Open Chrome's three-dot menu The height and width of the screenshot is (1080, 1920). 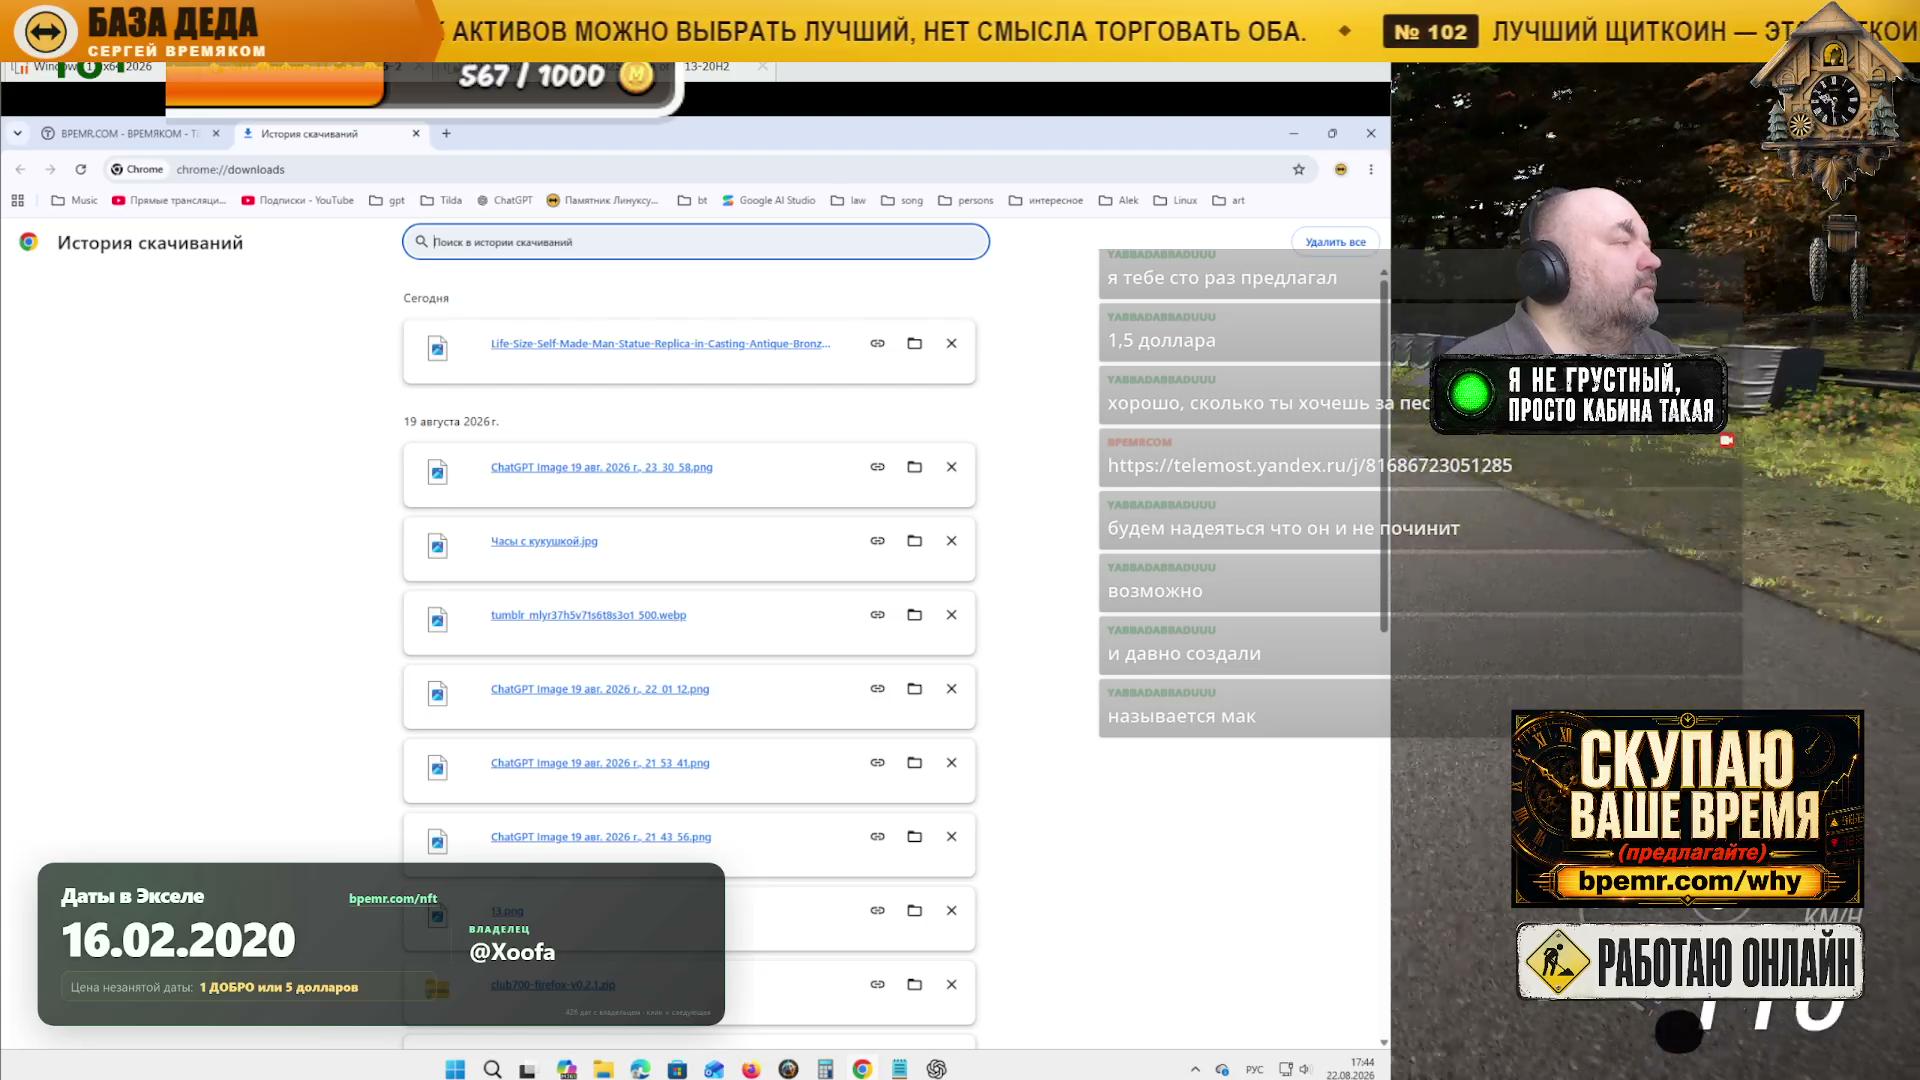(x=1371, y=169)
